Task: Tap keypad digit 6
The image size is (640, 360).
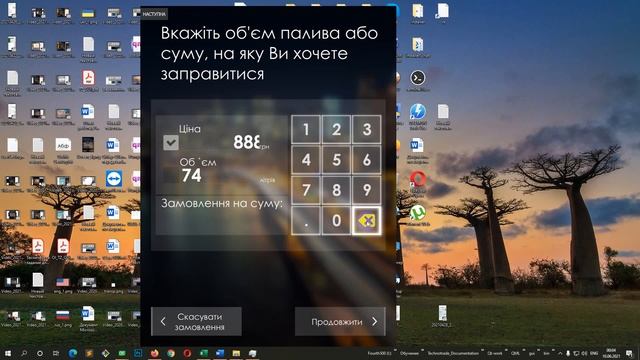Action: click(367, 160)
